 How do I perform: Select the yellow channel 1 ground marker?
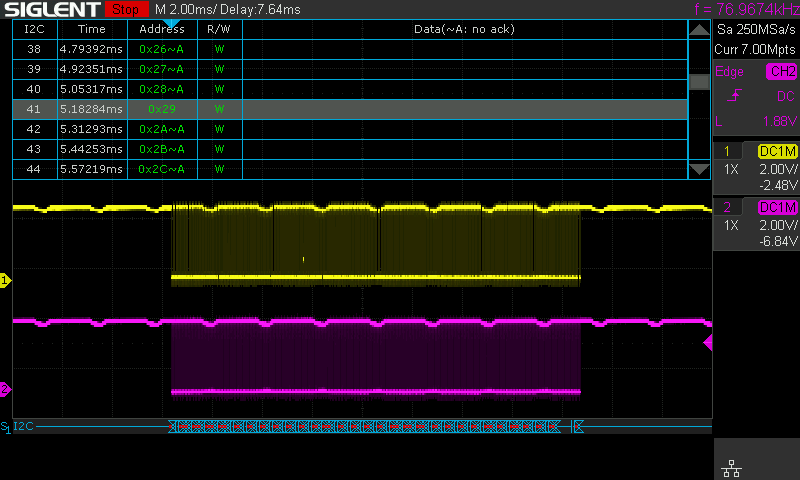tap(5, 281)
